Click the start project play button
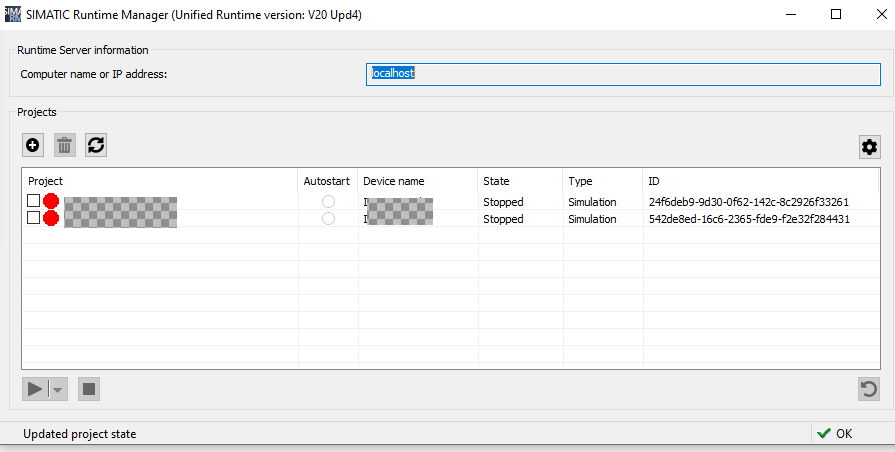The image size is (895, 452). tap(35, 389)
